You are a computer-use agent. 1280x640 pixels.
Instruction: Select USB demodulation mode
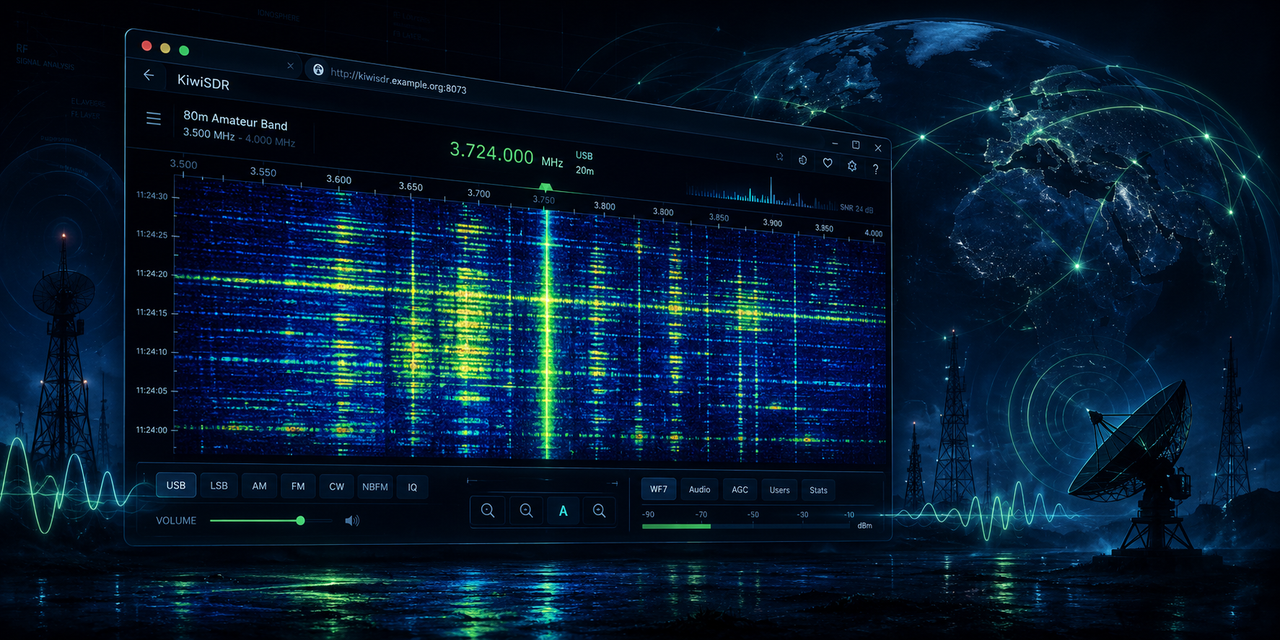tap(176, 486)
